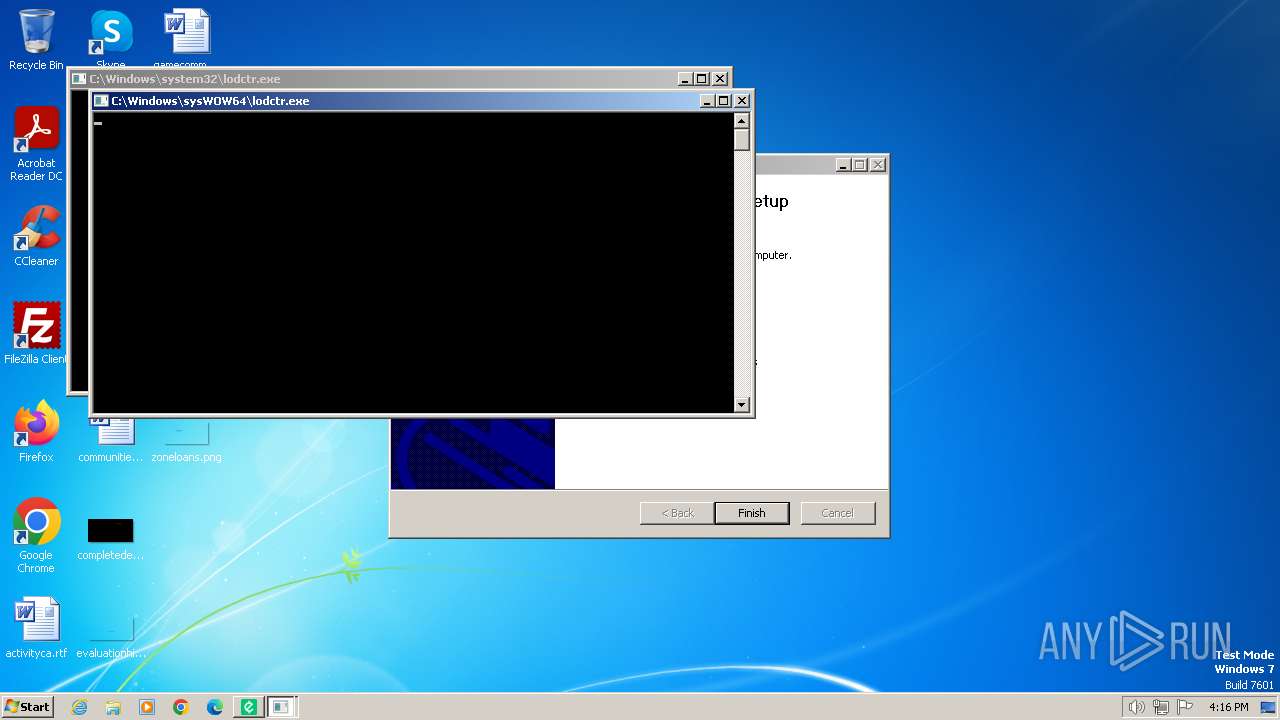The height and width of the screenshot is (720, 1280).
Task: Open Chrome from taskbar
Action: pyautogui.click(x=181, y=707)
